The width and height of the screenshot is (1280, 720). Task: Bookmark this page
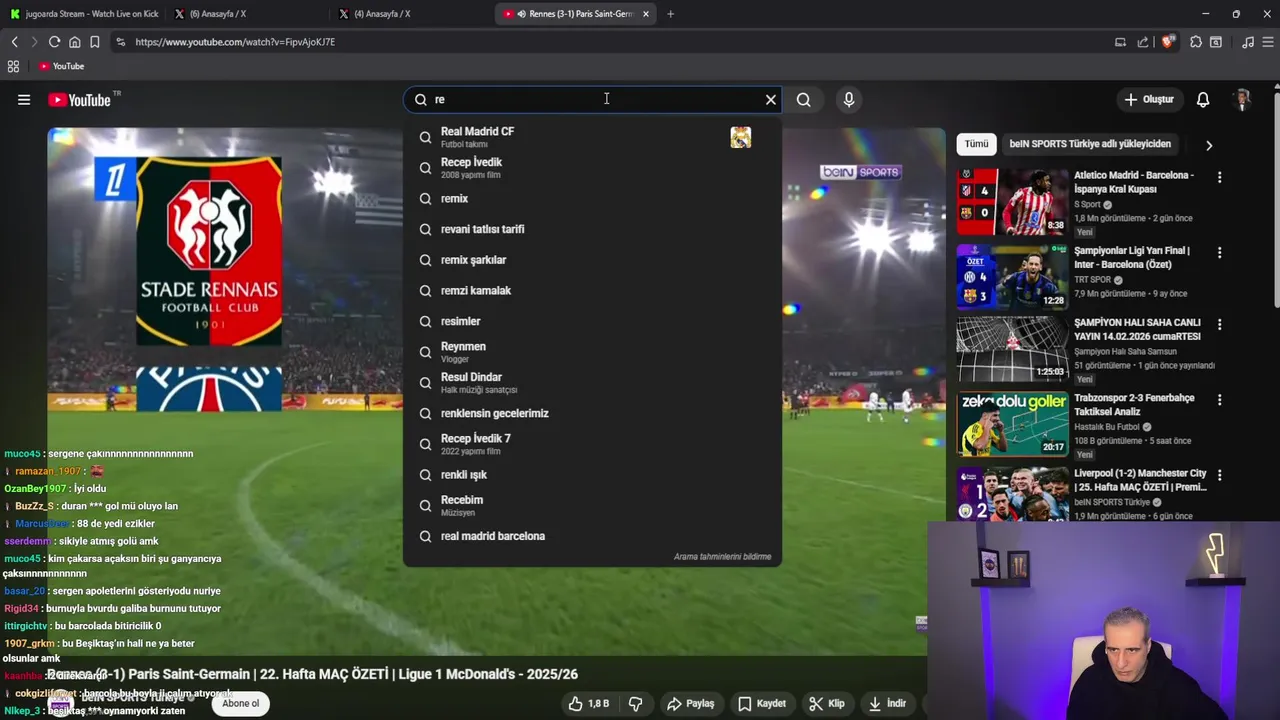click(94, 42)
